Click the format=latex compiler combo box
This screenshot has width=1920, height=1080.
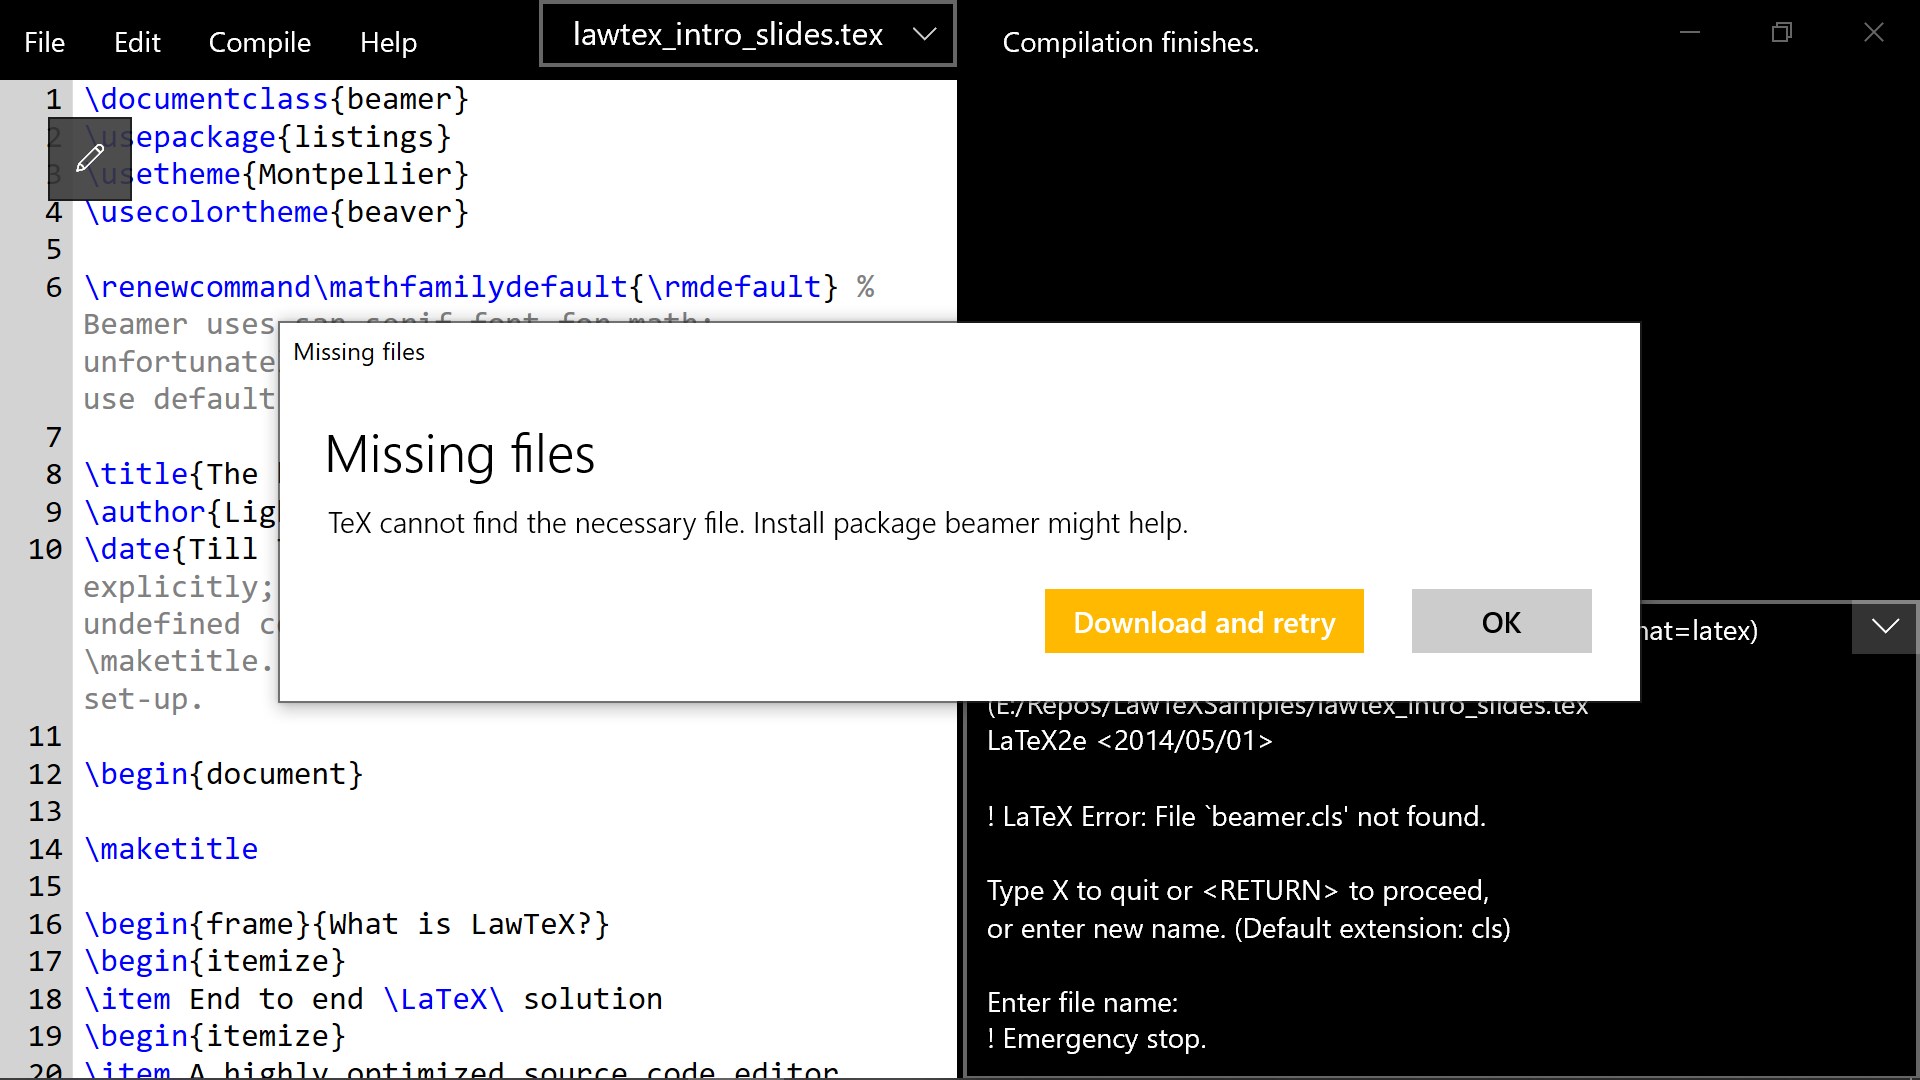coord(1745,630)
